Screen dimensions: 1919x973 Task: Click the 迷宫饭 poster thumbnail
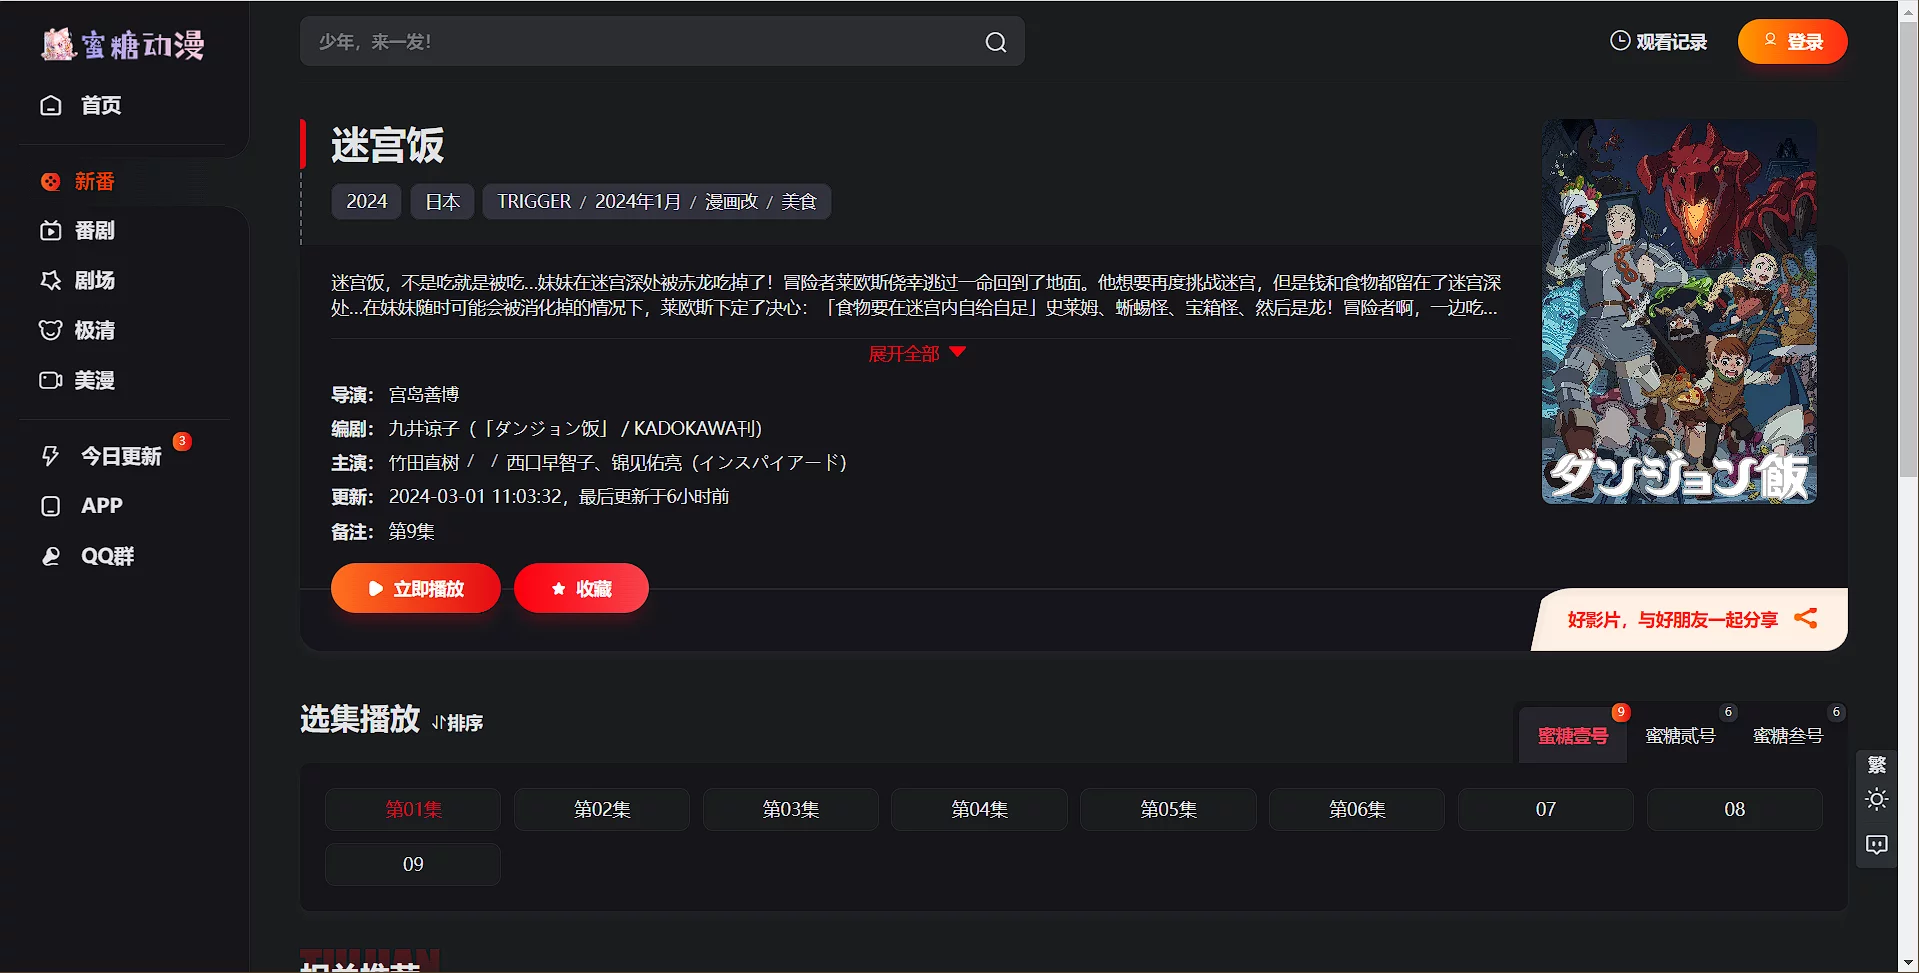point(1679,312)
